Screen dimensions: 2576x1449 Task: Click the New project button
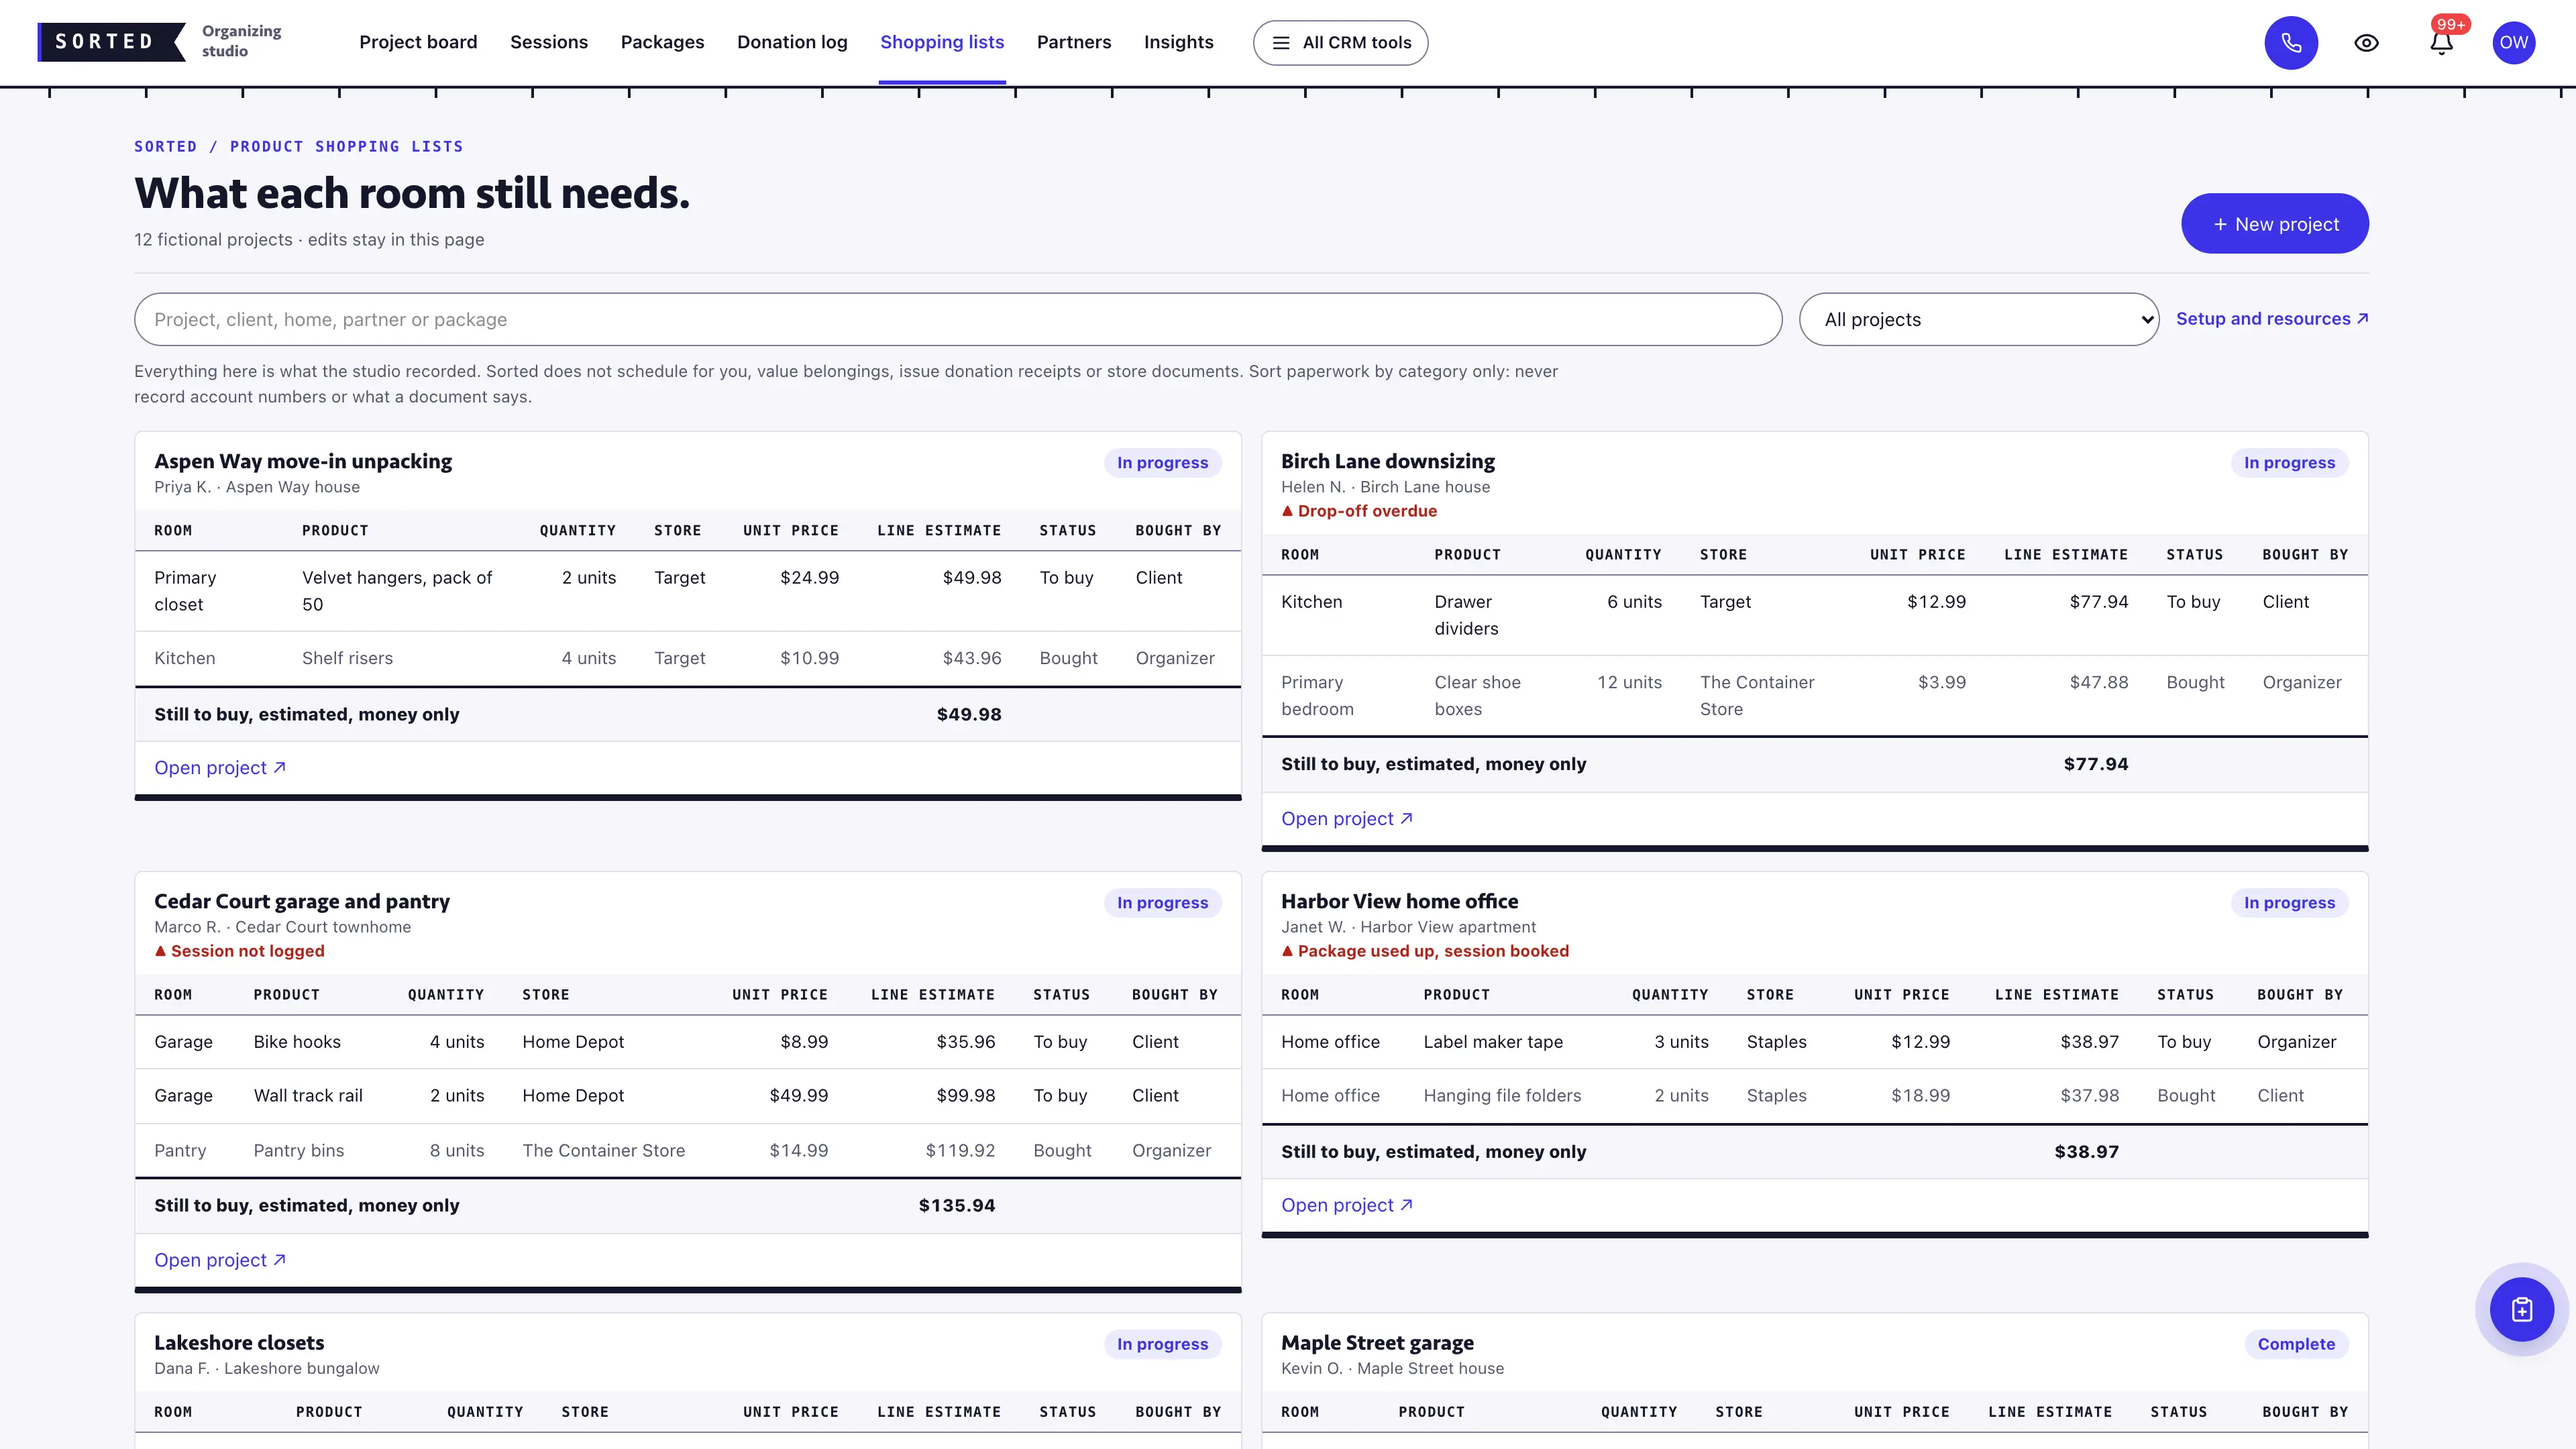(x=2274, y=224)
